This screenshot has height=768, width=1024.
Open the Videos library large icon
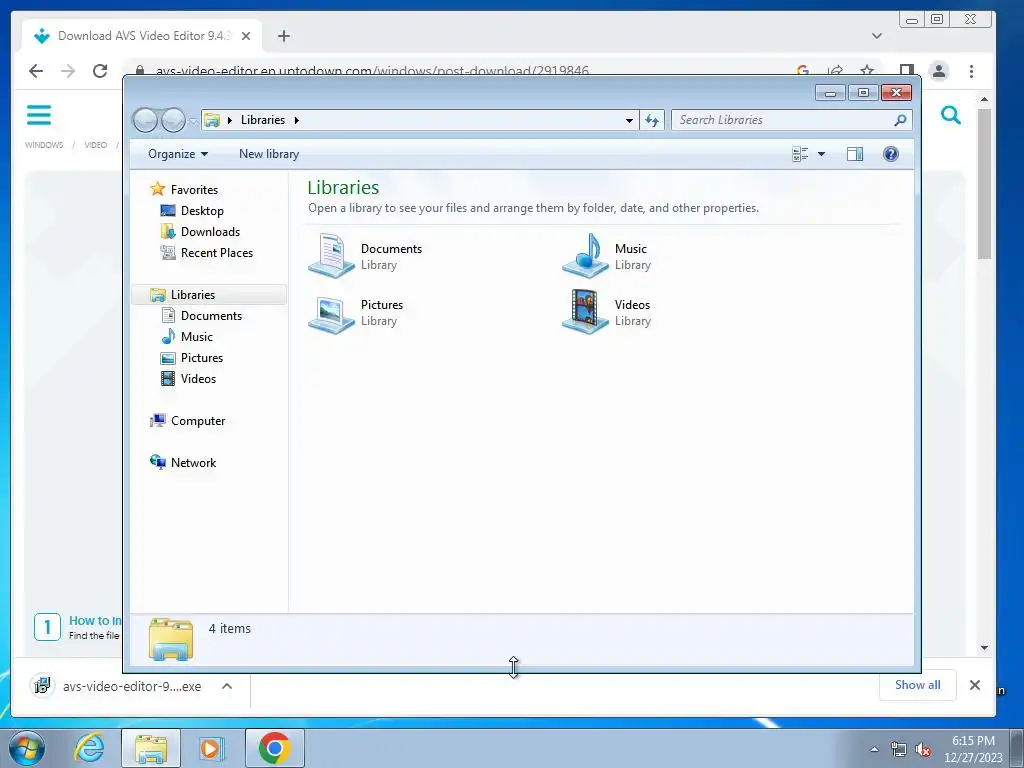[585, 312]
